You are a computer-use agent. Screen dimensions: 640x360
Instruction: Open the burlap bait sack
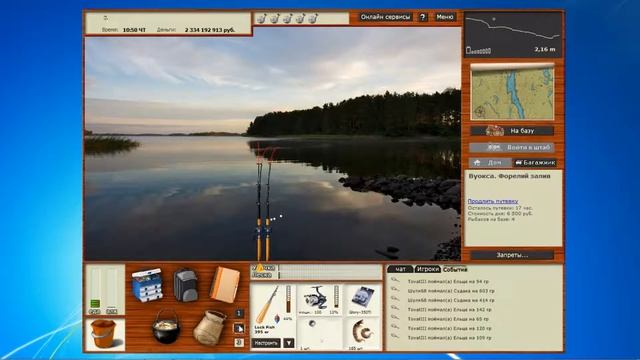click(x=209, y=328)
